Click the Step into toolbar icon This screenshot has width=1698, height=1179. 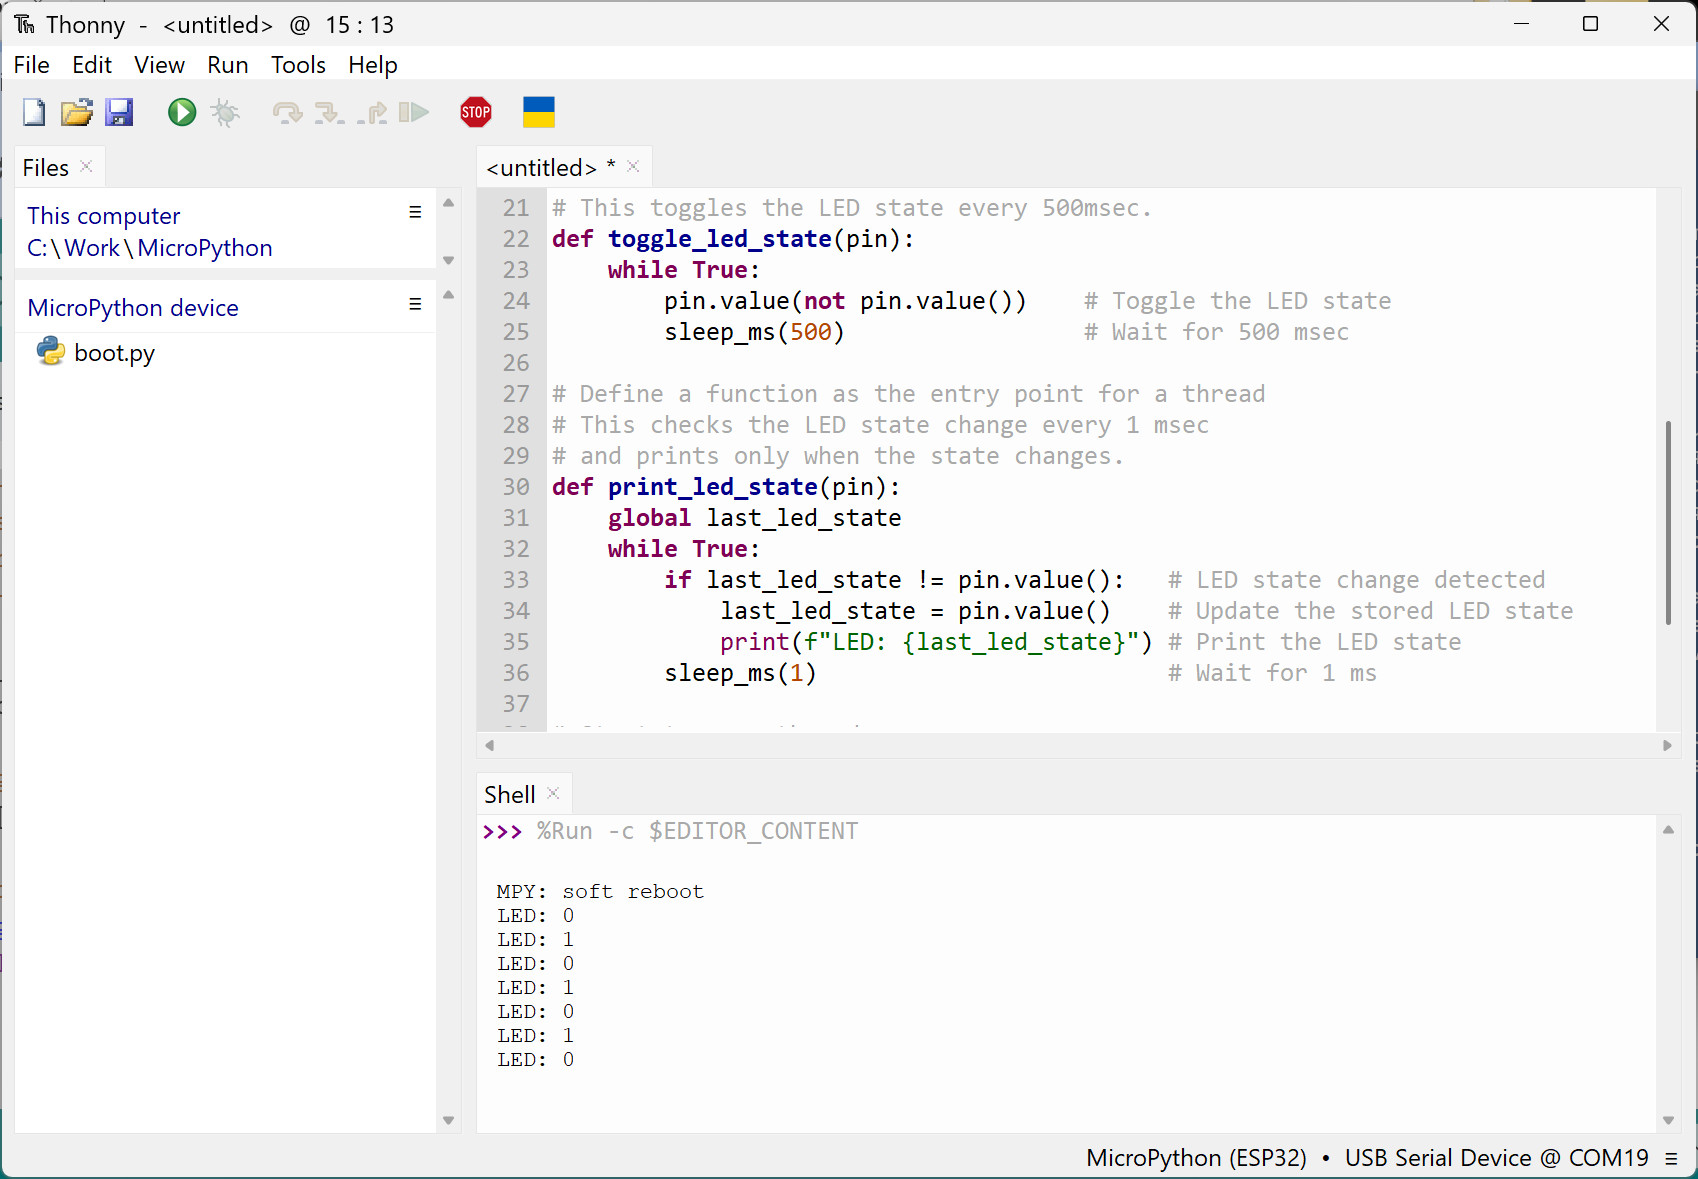[x=329, y=112]
